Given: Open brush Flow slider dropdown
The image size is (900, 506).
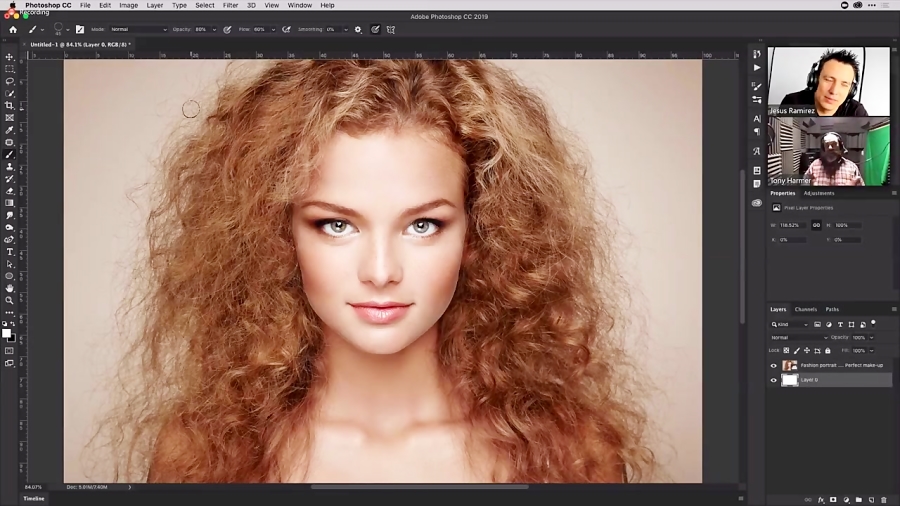Looking at the screenshot, I should [x=273, y=29].
